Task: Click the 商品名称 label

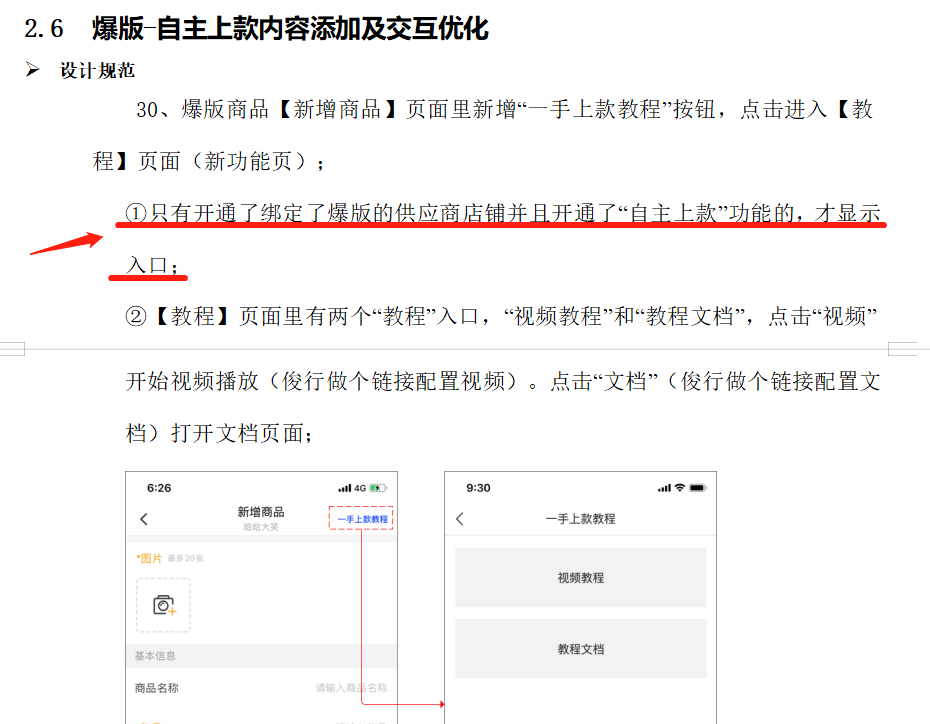Action: point(157,688)
